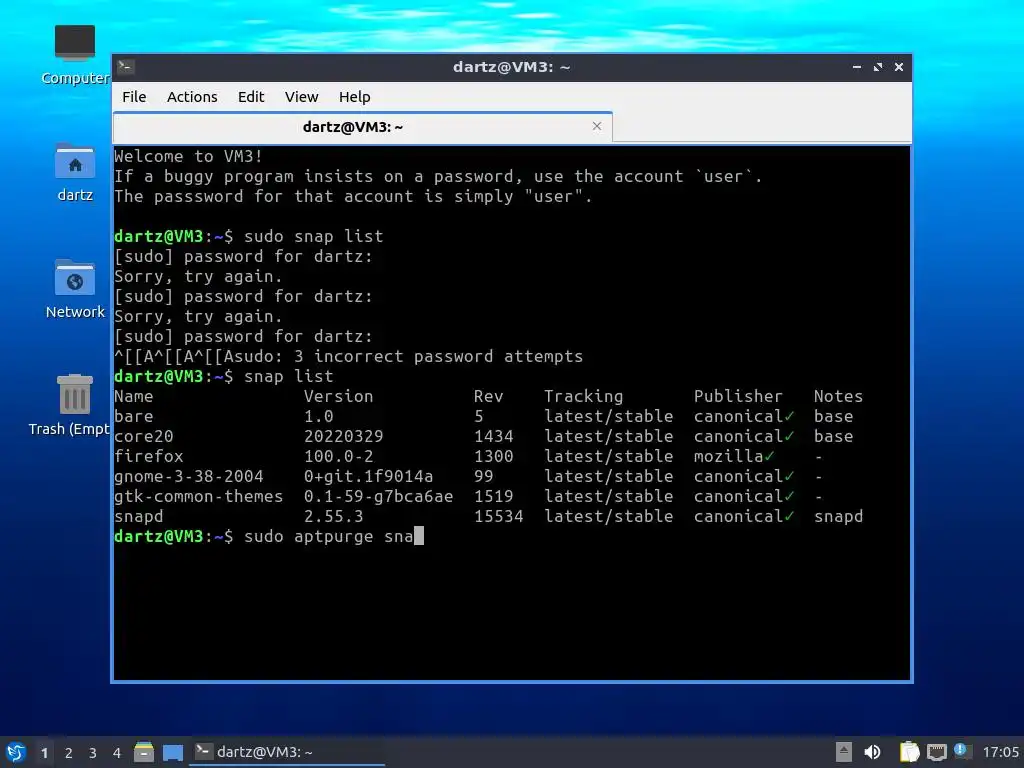Click the 'Publisher' column header
Image resolution: width=1024 pixels, height=768 pixels.
(738, 396)
